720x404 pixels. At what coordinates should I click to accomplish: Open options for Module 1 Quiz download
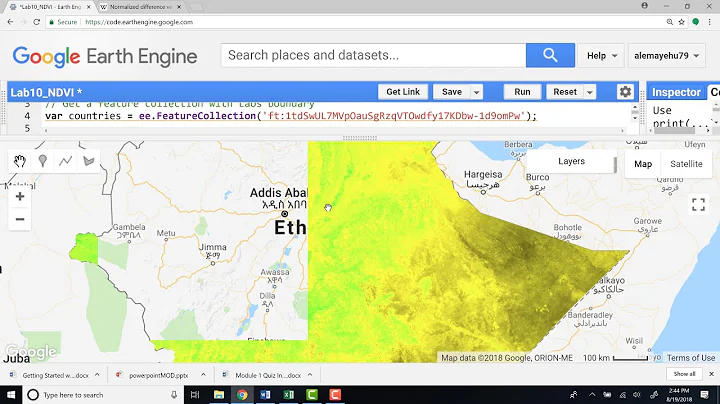point(310,375)
